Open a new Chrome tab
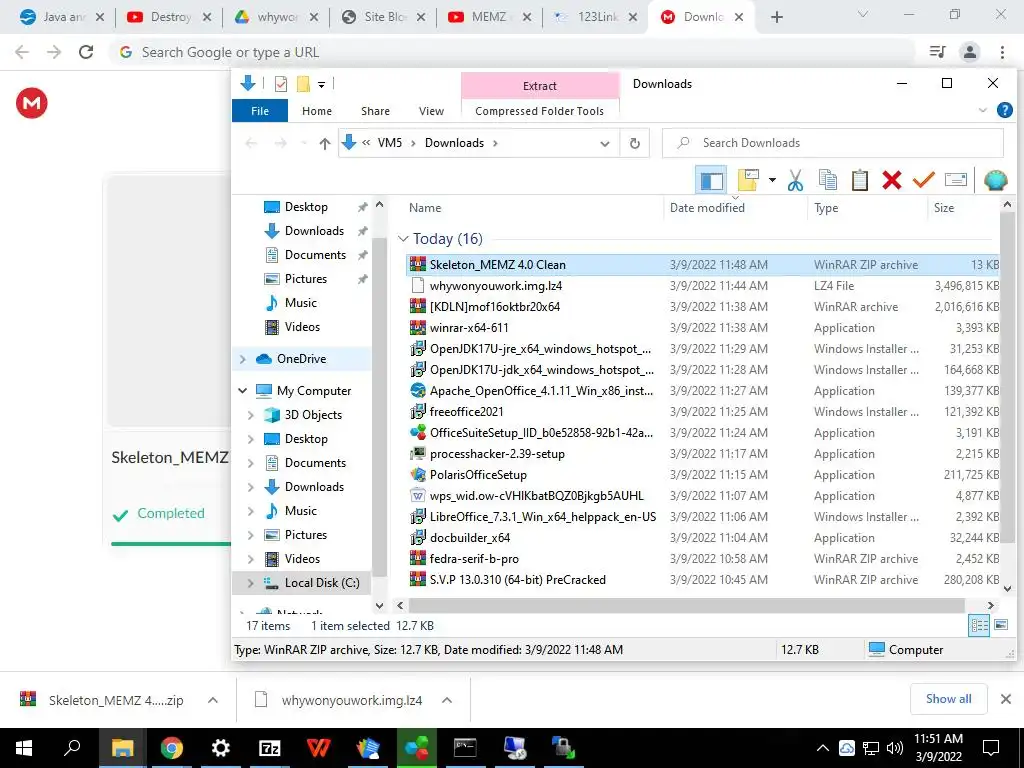 tap(776, 18)
